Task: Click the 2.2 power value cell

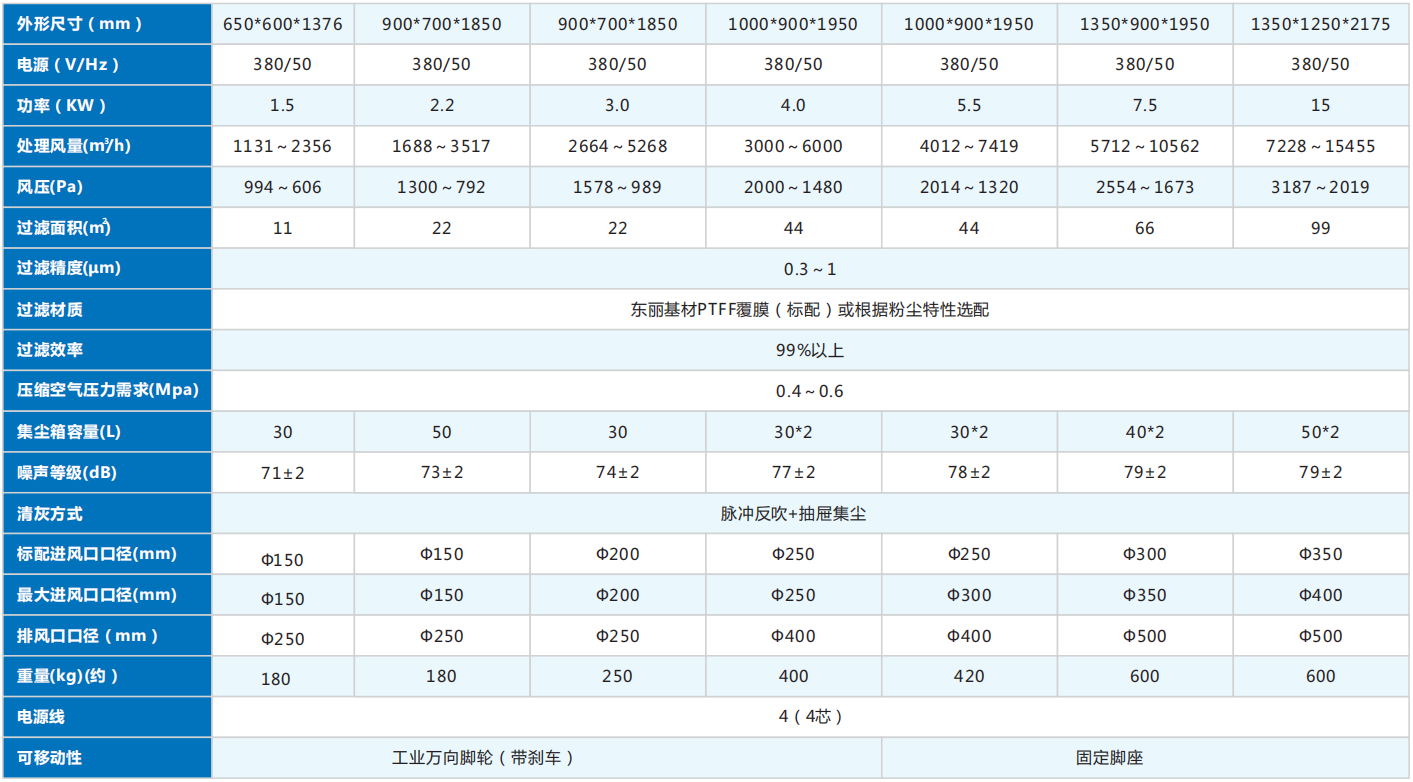Action: [442, 105]
